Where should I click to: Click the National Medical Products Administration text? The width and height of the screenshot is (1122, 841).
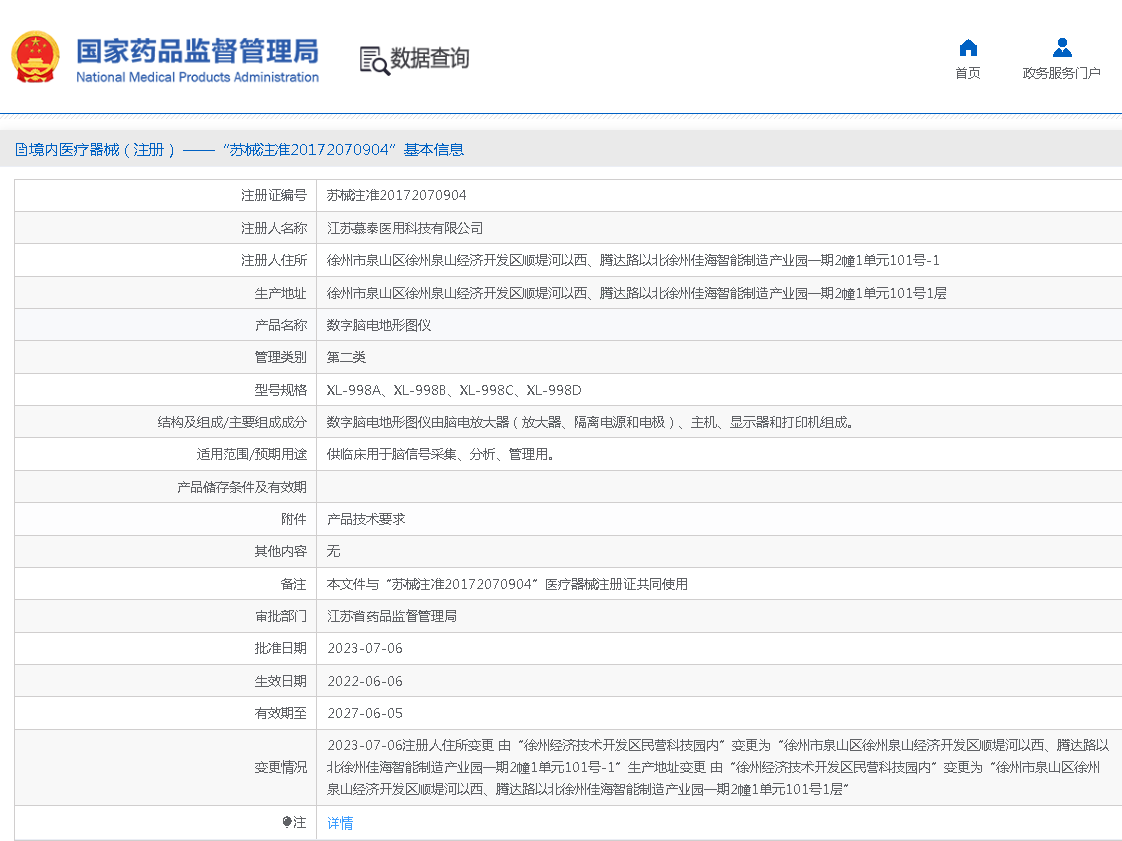(x=197, y=77)
